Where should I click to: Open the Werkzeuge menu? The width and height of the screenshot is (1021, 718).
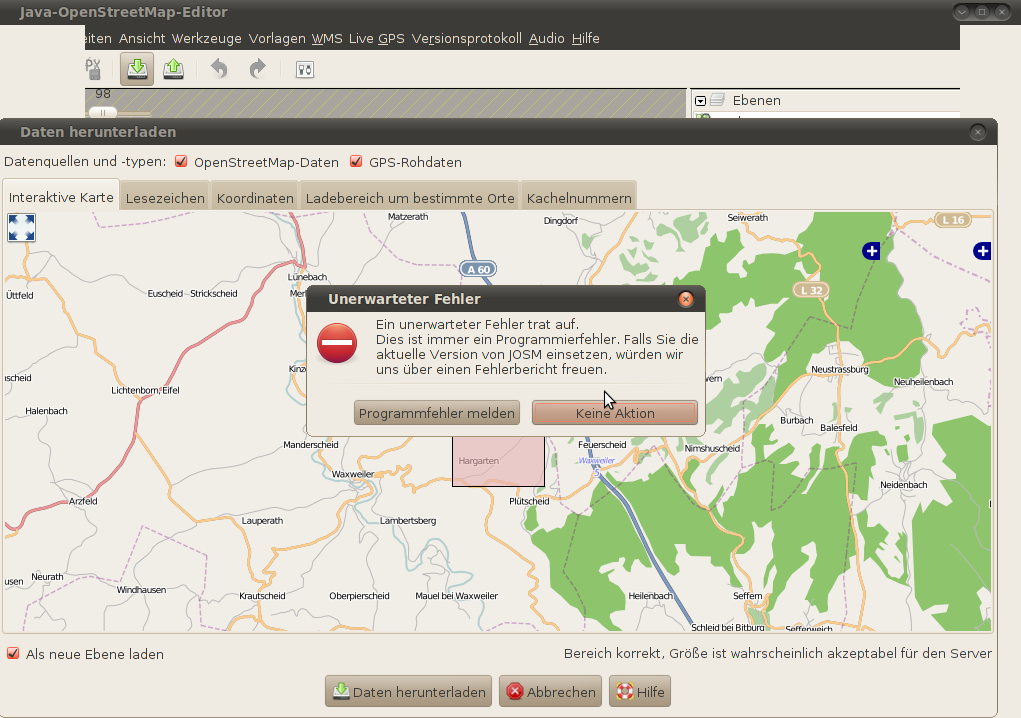pyautogui.click(x=206, y=38)
